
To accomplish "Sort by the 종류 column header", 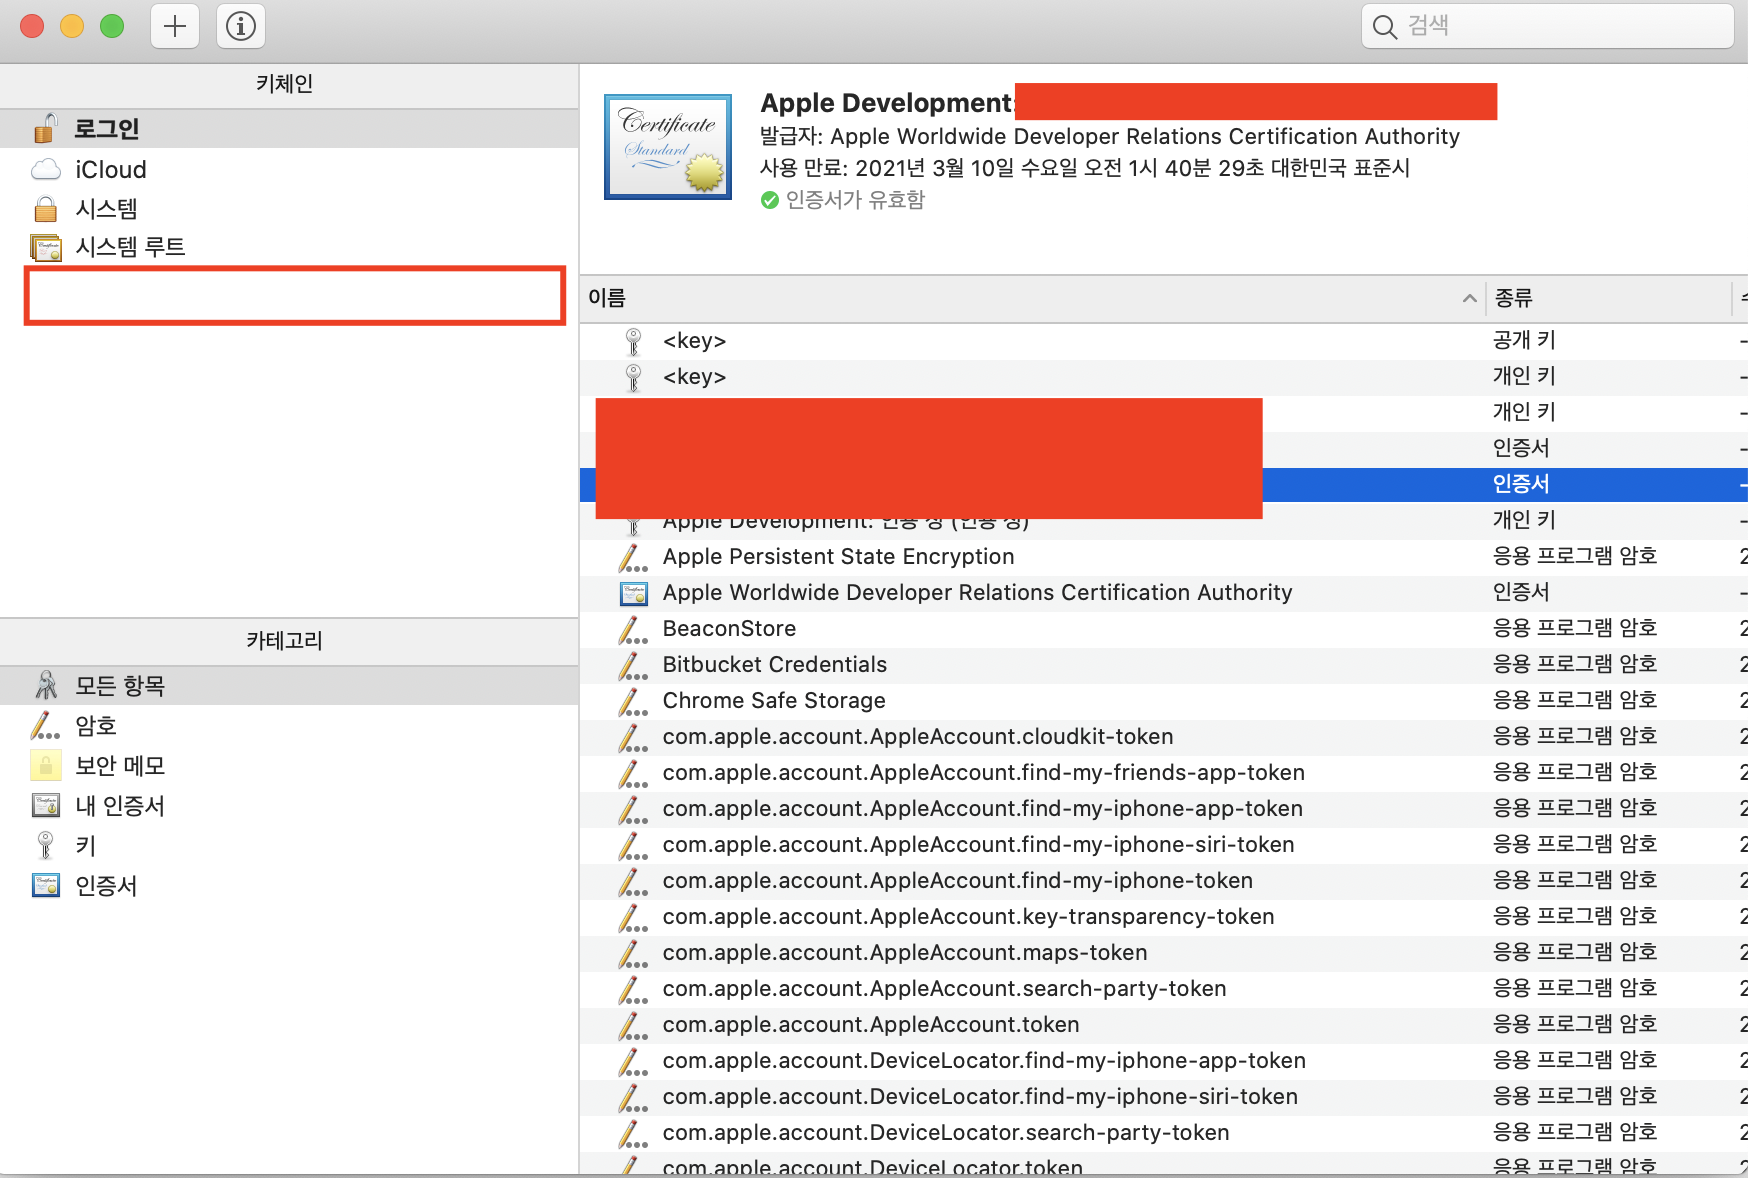I will point(1608,298).
